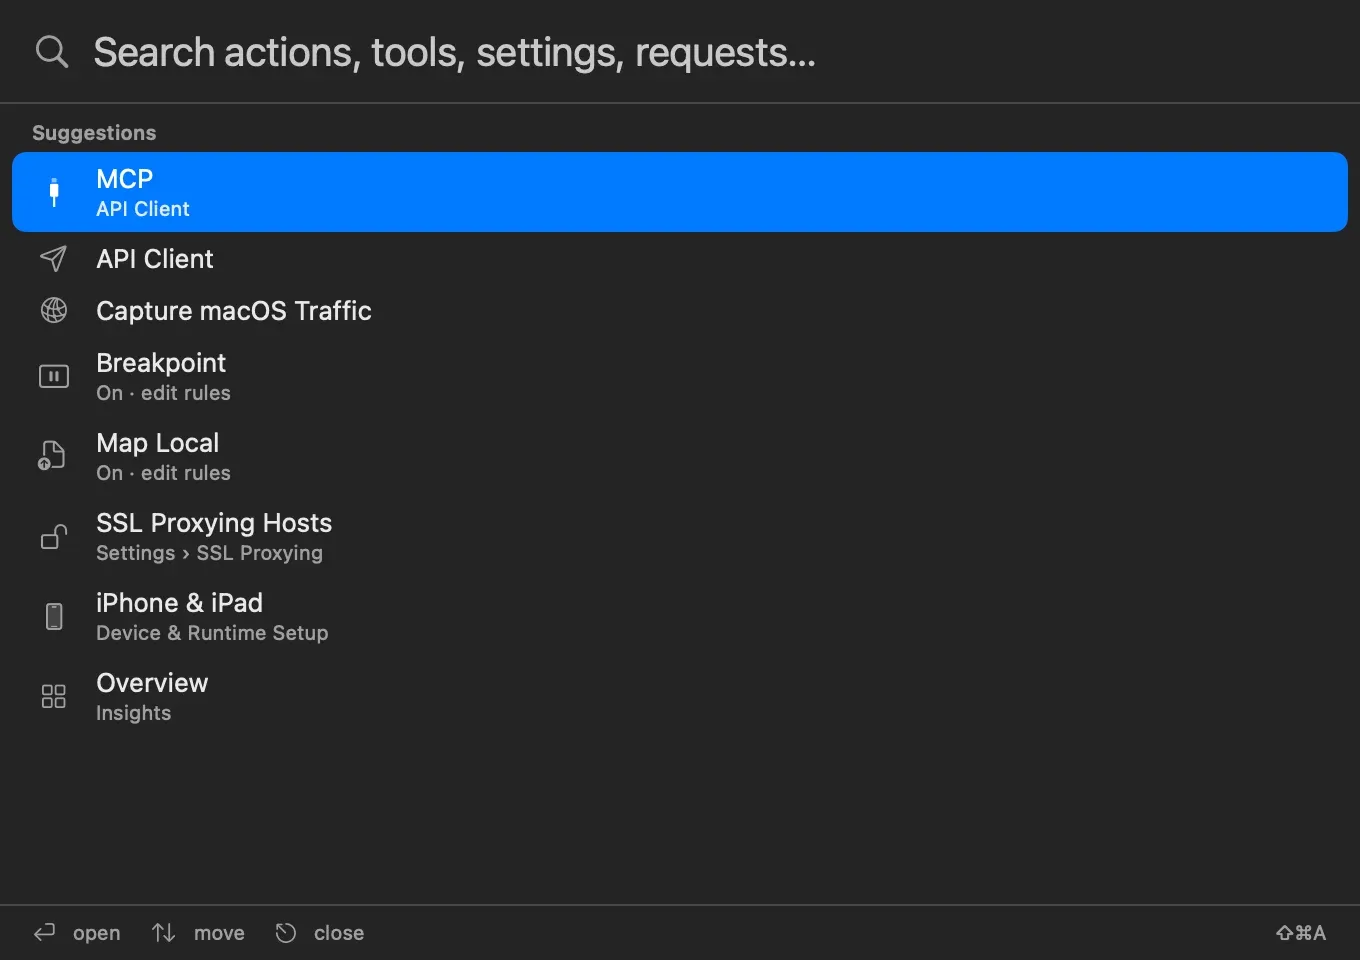1360x960 pixels.
Task: Click the ⇧⌘A shortcut hint
Action: [1301, 933]
